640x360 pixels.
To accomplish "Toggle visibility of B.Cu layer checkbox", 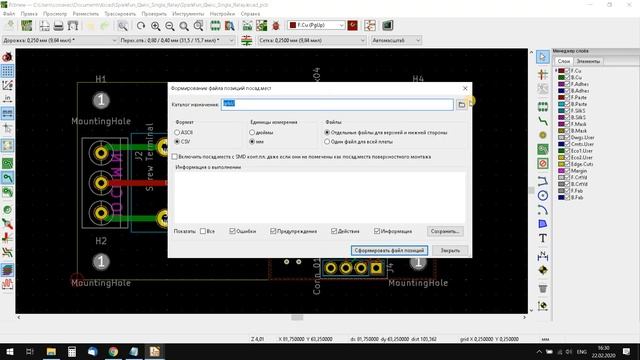I will (x=567, y=78).
